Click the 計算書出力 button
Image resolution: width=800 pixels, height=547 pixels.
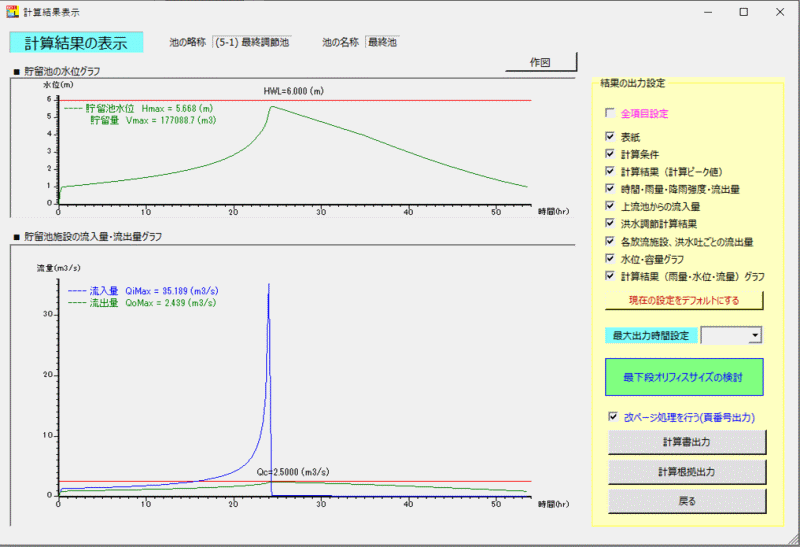pos(687,442)
